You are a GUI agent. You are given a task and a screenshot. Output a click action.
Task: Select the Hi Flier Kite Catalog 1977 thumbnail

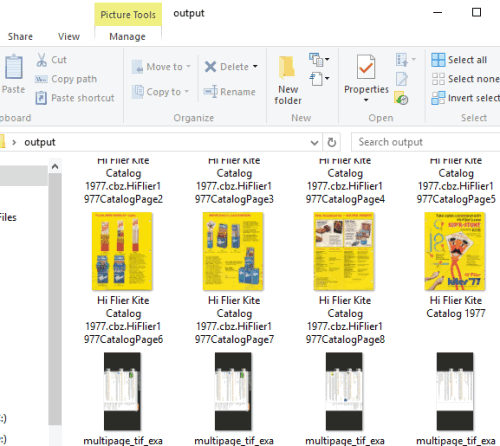(x=455, y=251)
